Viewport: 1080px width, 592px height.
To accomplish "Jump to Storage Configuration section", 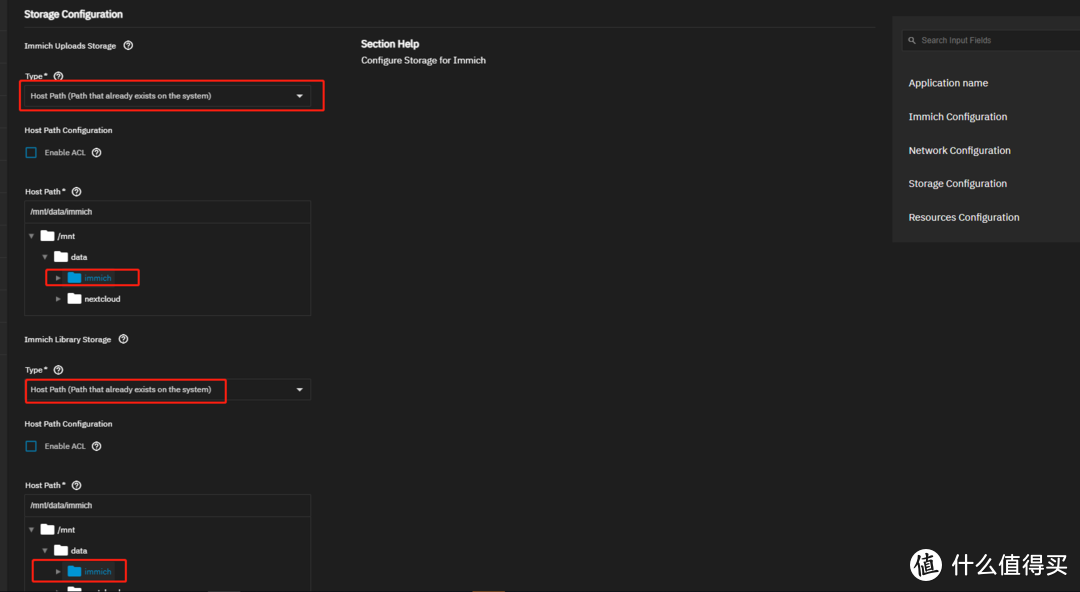I will click(x=957, y=183).
